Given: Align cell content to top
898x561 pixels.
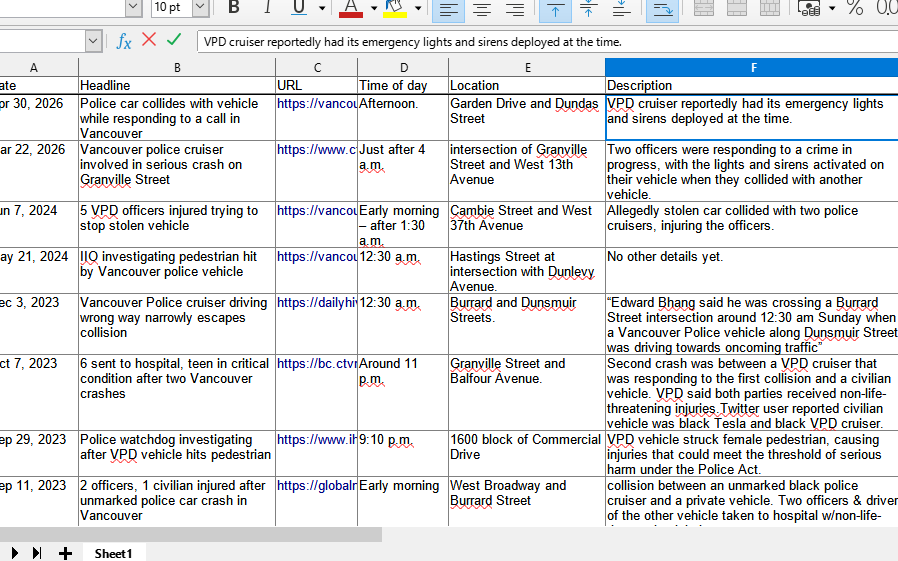Looking at the screenshot, I should click(x=555, y=9).
